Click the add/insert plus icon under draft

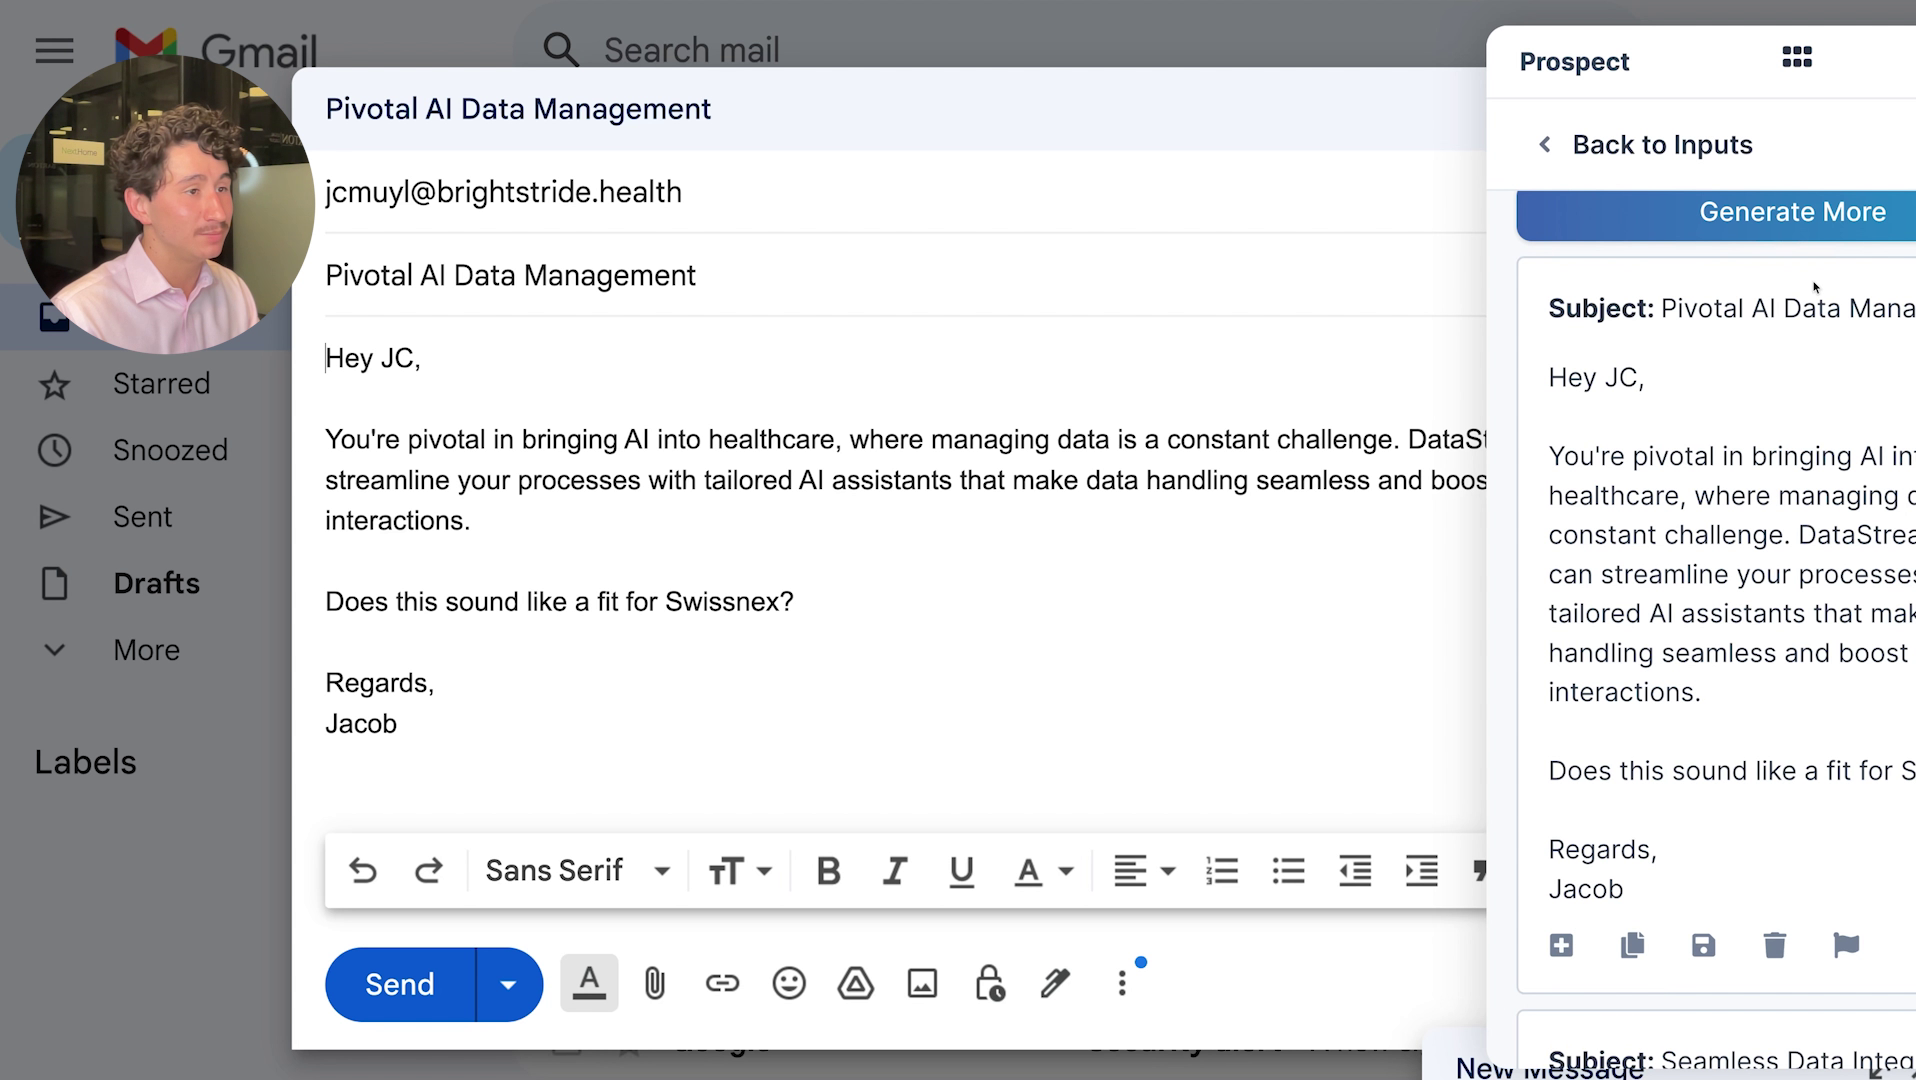pos(1561,946)
